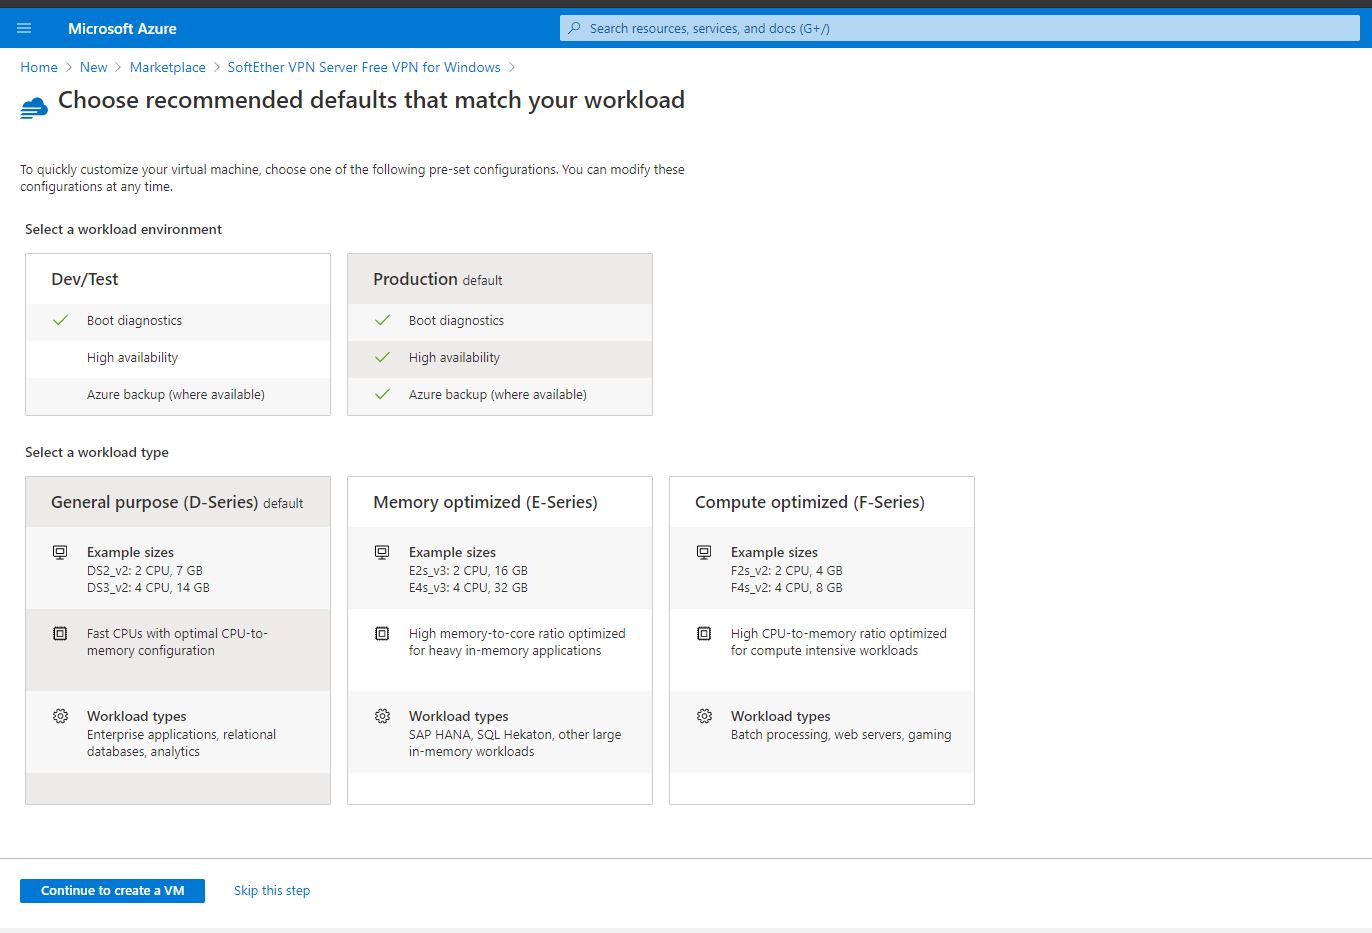Click Dev/Test Azure backup (where available) row
Viewport: 1372px width, 933px height.
point(178,395)
